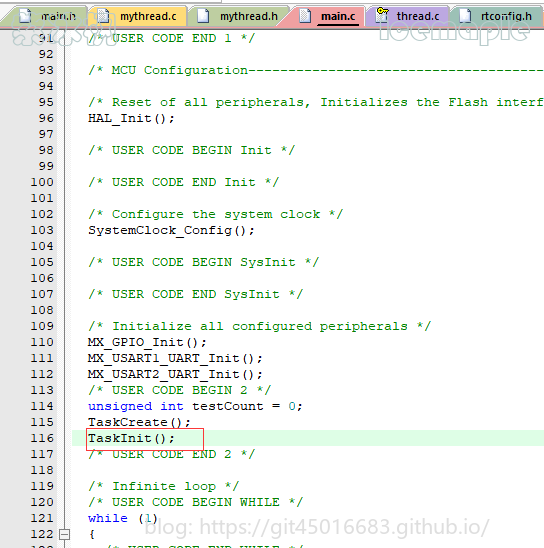The image size is (544, 548).
Task: Open the mythread.c tab
Action: [137, 16]
